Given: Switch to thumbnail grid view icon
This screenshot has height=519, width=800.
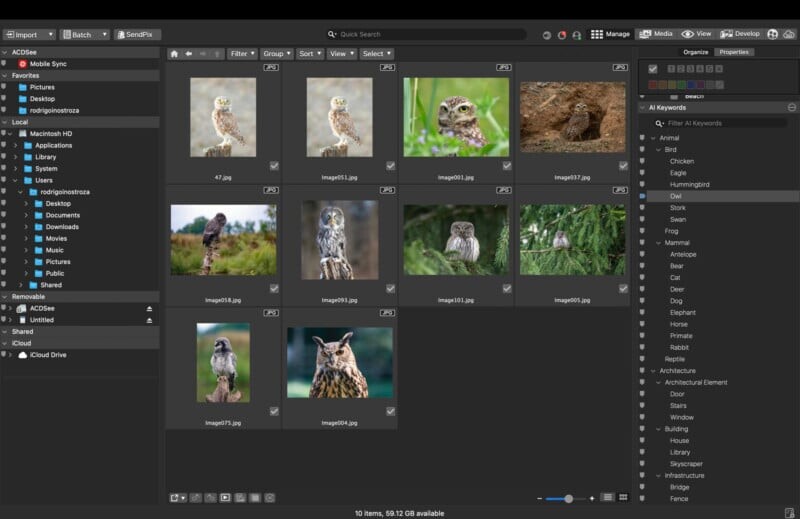Looking at the screenshot, I should tap(623, 497).
